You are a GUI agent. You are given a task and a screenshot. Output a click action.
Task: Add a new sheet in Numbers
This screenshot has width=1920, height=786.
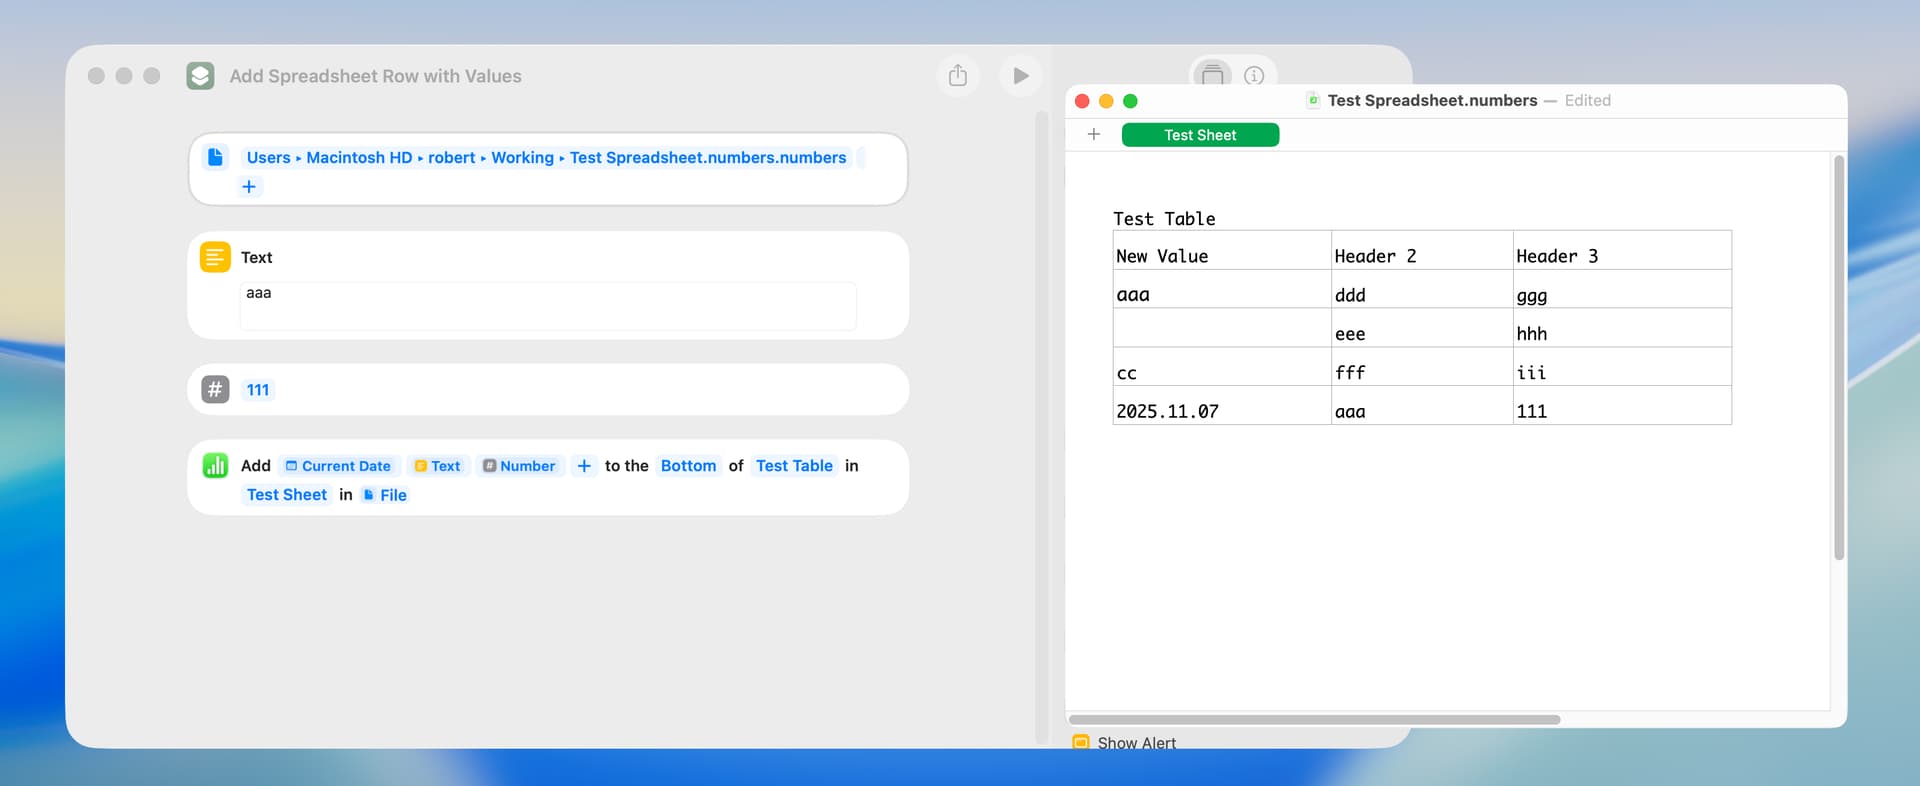click(x=1094, y=134)
